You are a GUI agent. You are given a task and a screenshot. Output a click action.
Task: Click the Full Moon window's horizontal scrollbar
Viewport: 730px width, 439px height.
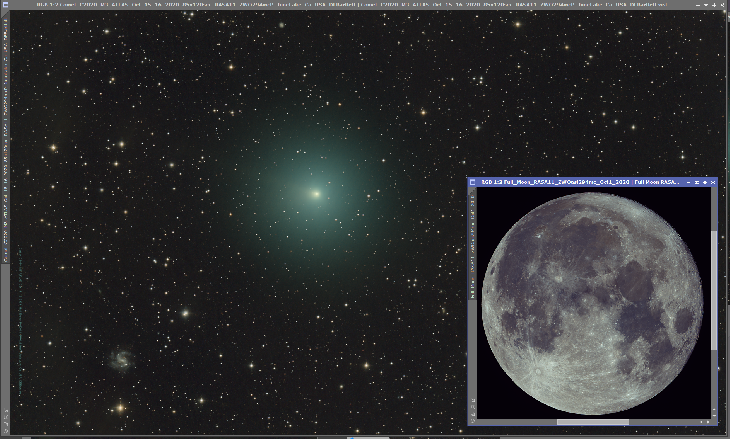point(595,421)
